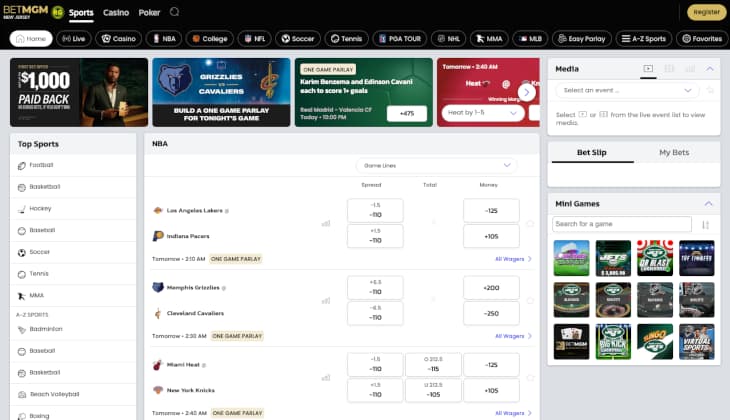Open stats icon for Heat vs Knicks
The width and height of the screenshot is (730, 420).
click(326, 378)
